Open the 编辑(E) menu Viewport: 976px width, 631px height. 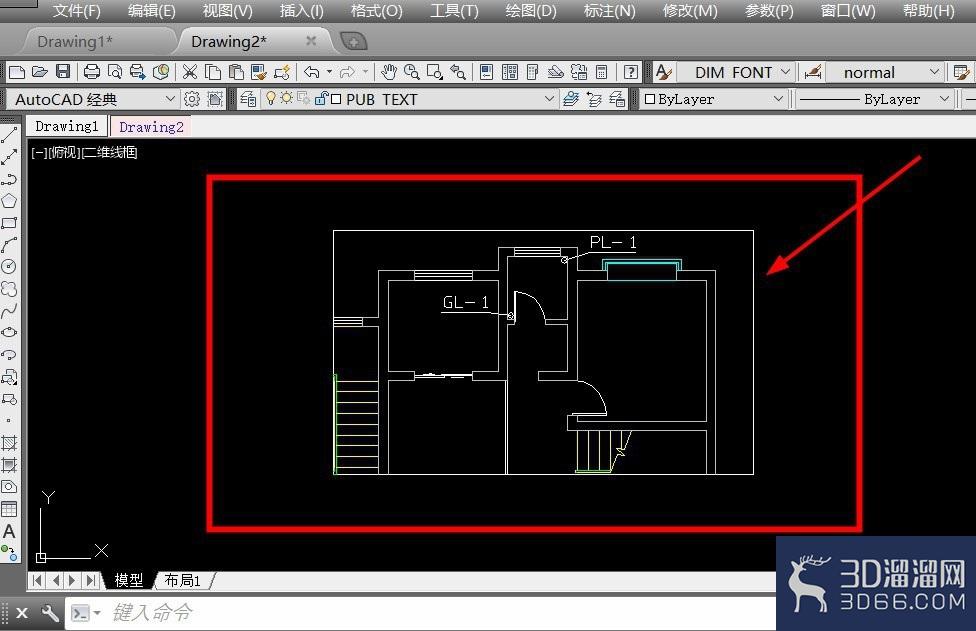pos(151,11)
